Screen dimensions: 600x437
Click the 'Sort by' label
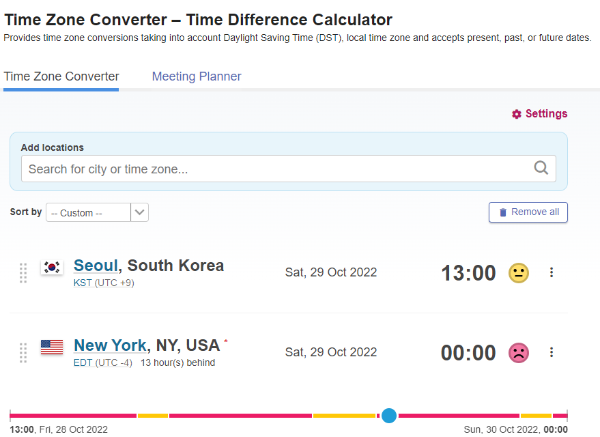(x=26, y=212)
